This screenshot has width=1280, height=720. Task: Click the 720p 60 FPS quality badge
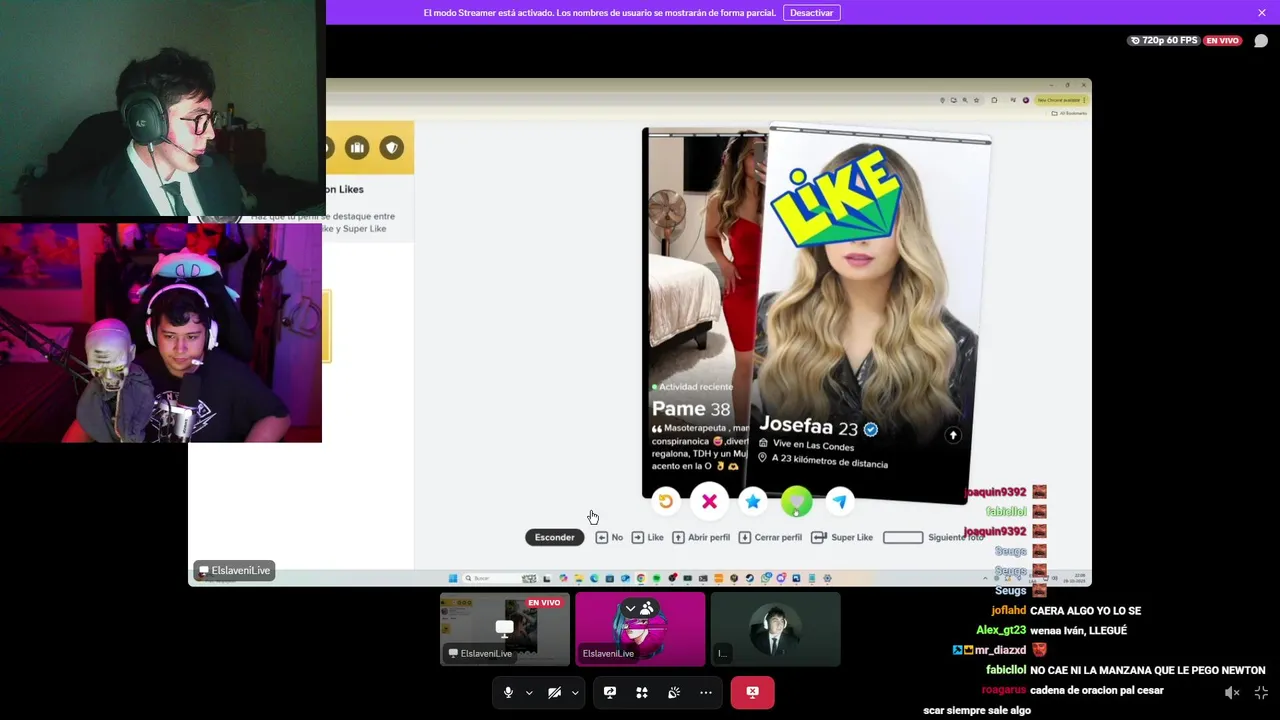1163,41
